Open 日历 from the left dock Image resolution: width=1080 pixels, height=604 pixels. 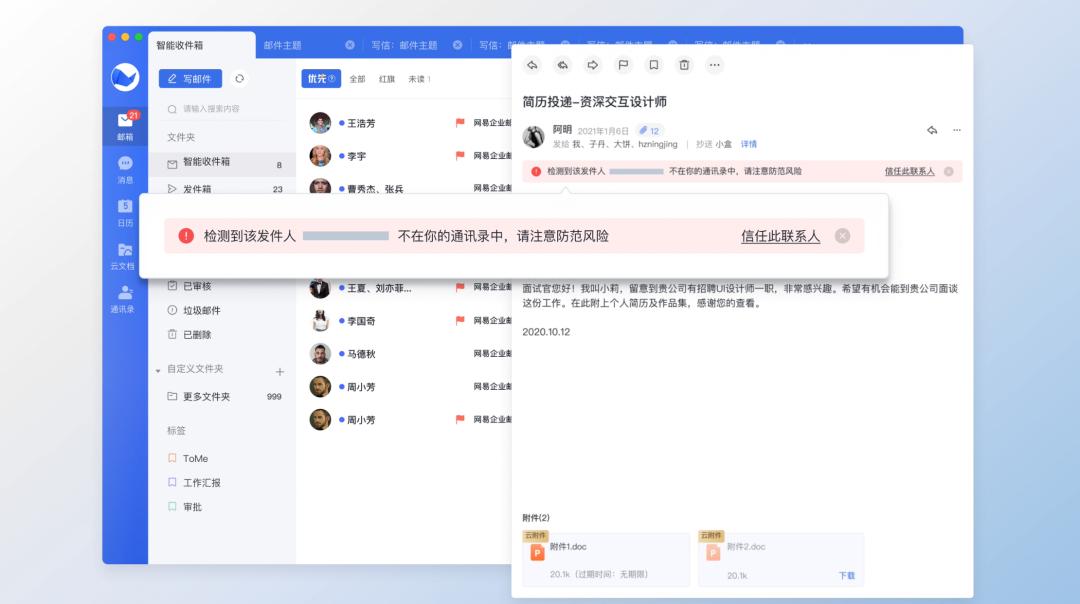(x=124, y=213)
